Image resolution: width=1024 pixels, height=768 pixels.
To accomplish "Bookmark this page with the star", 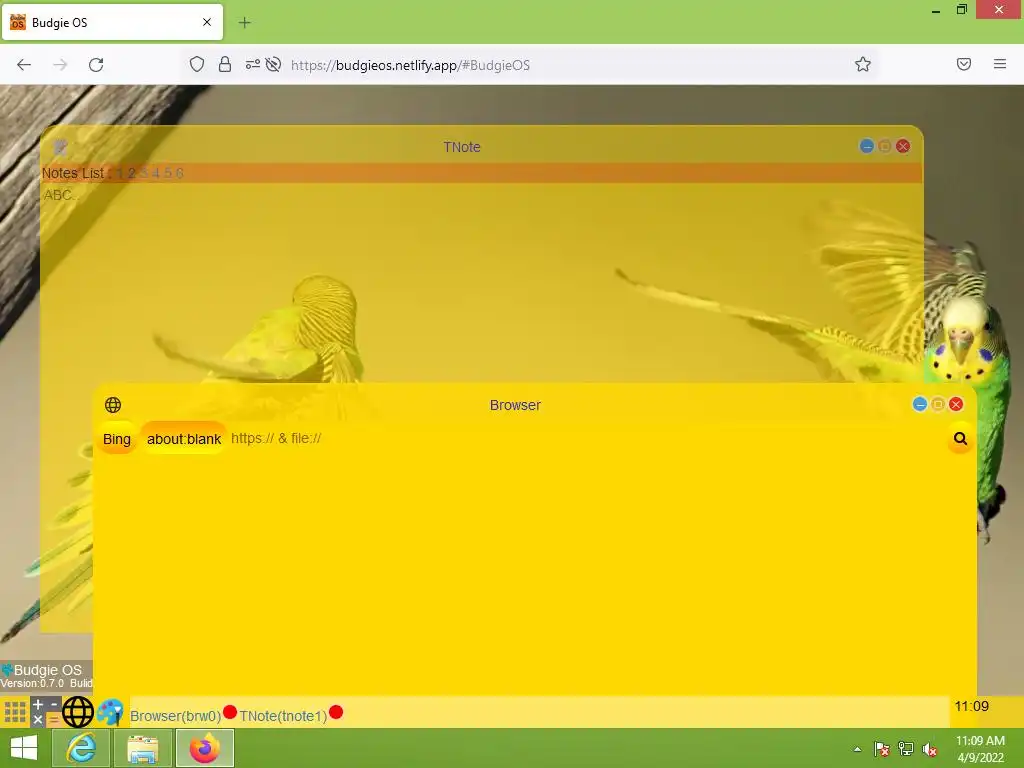I will (863, 64).
